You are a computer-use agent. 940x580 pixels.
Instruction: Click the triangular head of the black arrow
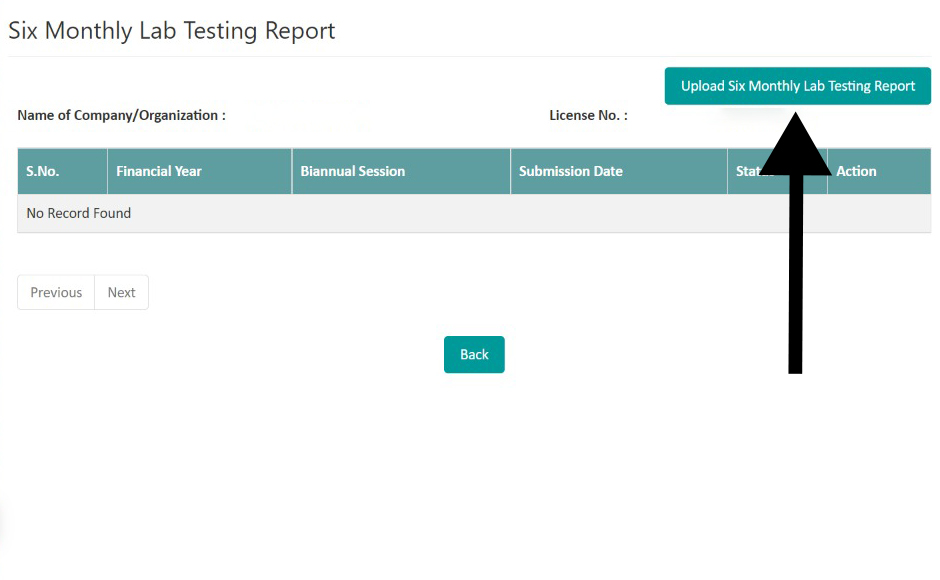click(x=796, y=147)
